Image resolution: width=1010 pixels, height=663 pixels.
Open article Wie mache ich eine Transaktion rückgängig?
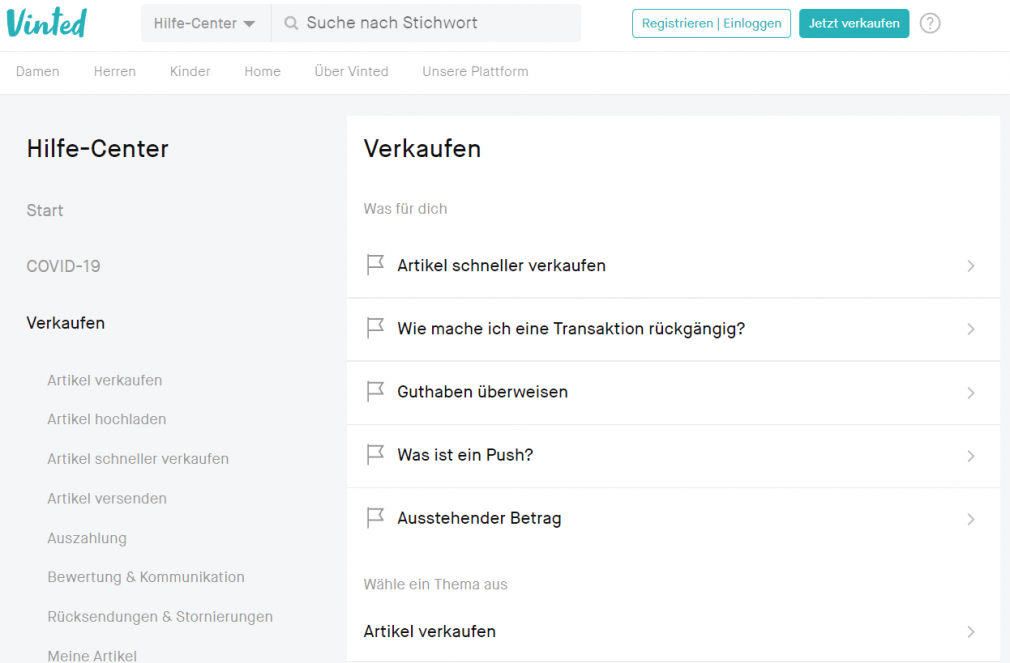673,329
